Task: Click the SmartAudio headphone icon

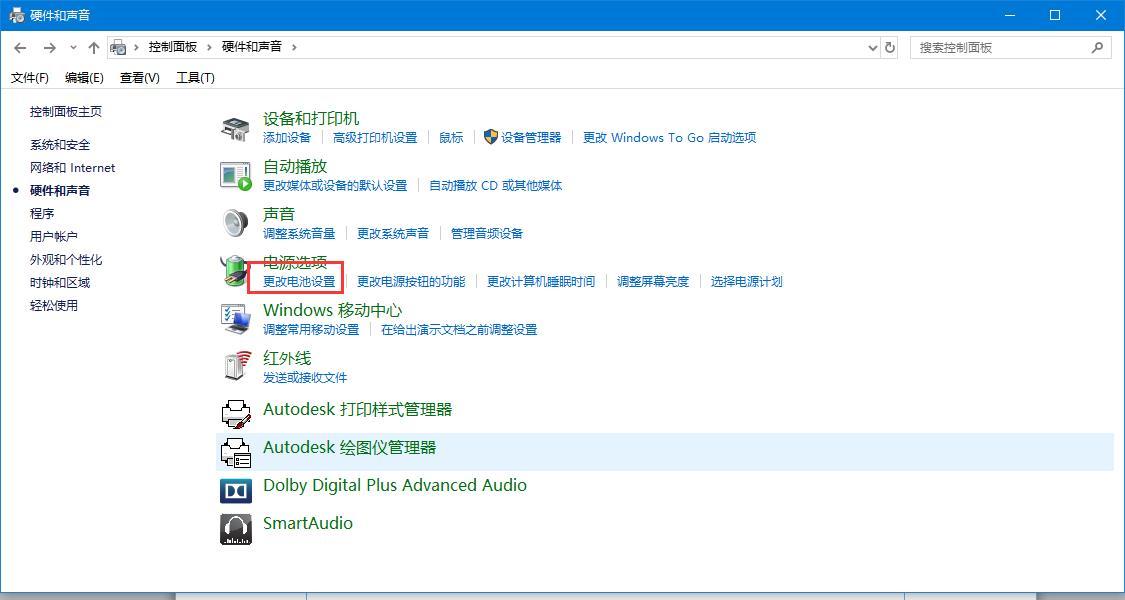Action: tap(235, 529)
